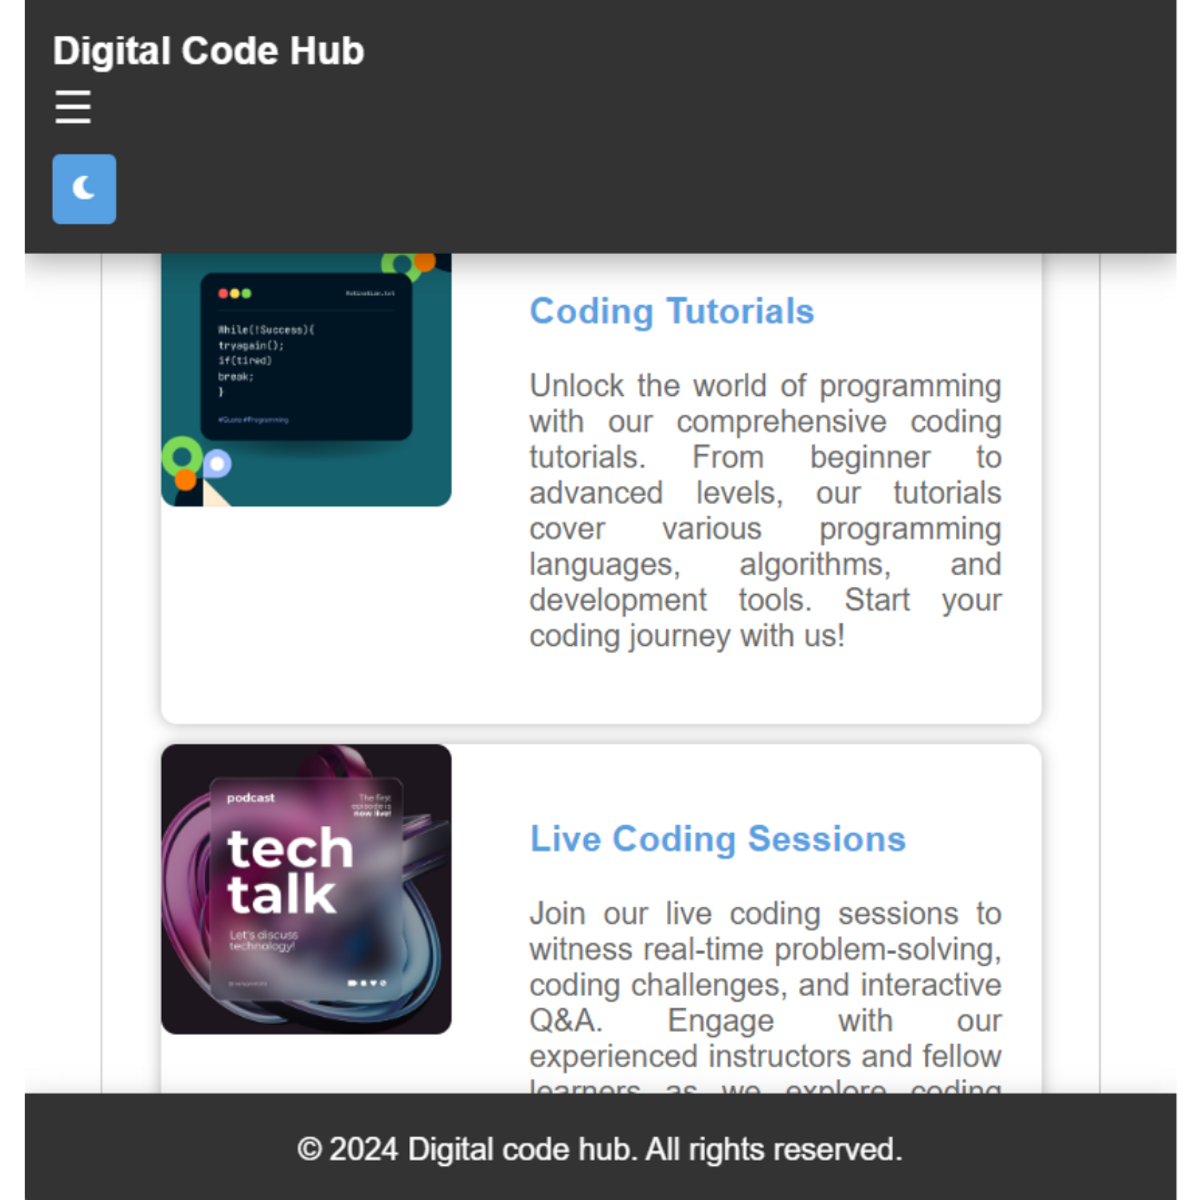Click the green dot in code window image
Screen dimensions: 1200x1200
point(246,293)
